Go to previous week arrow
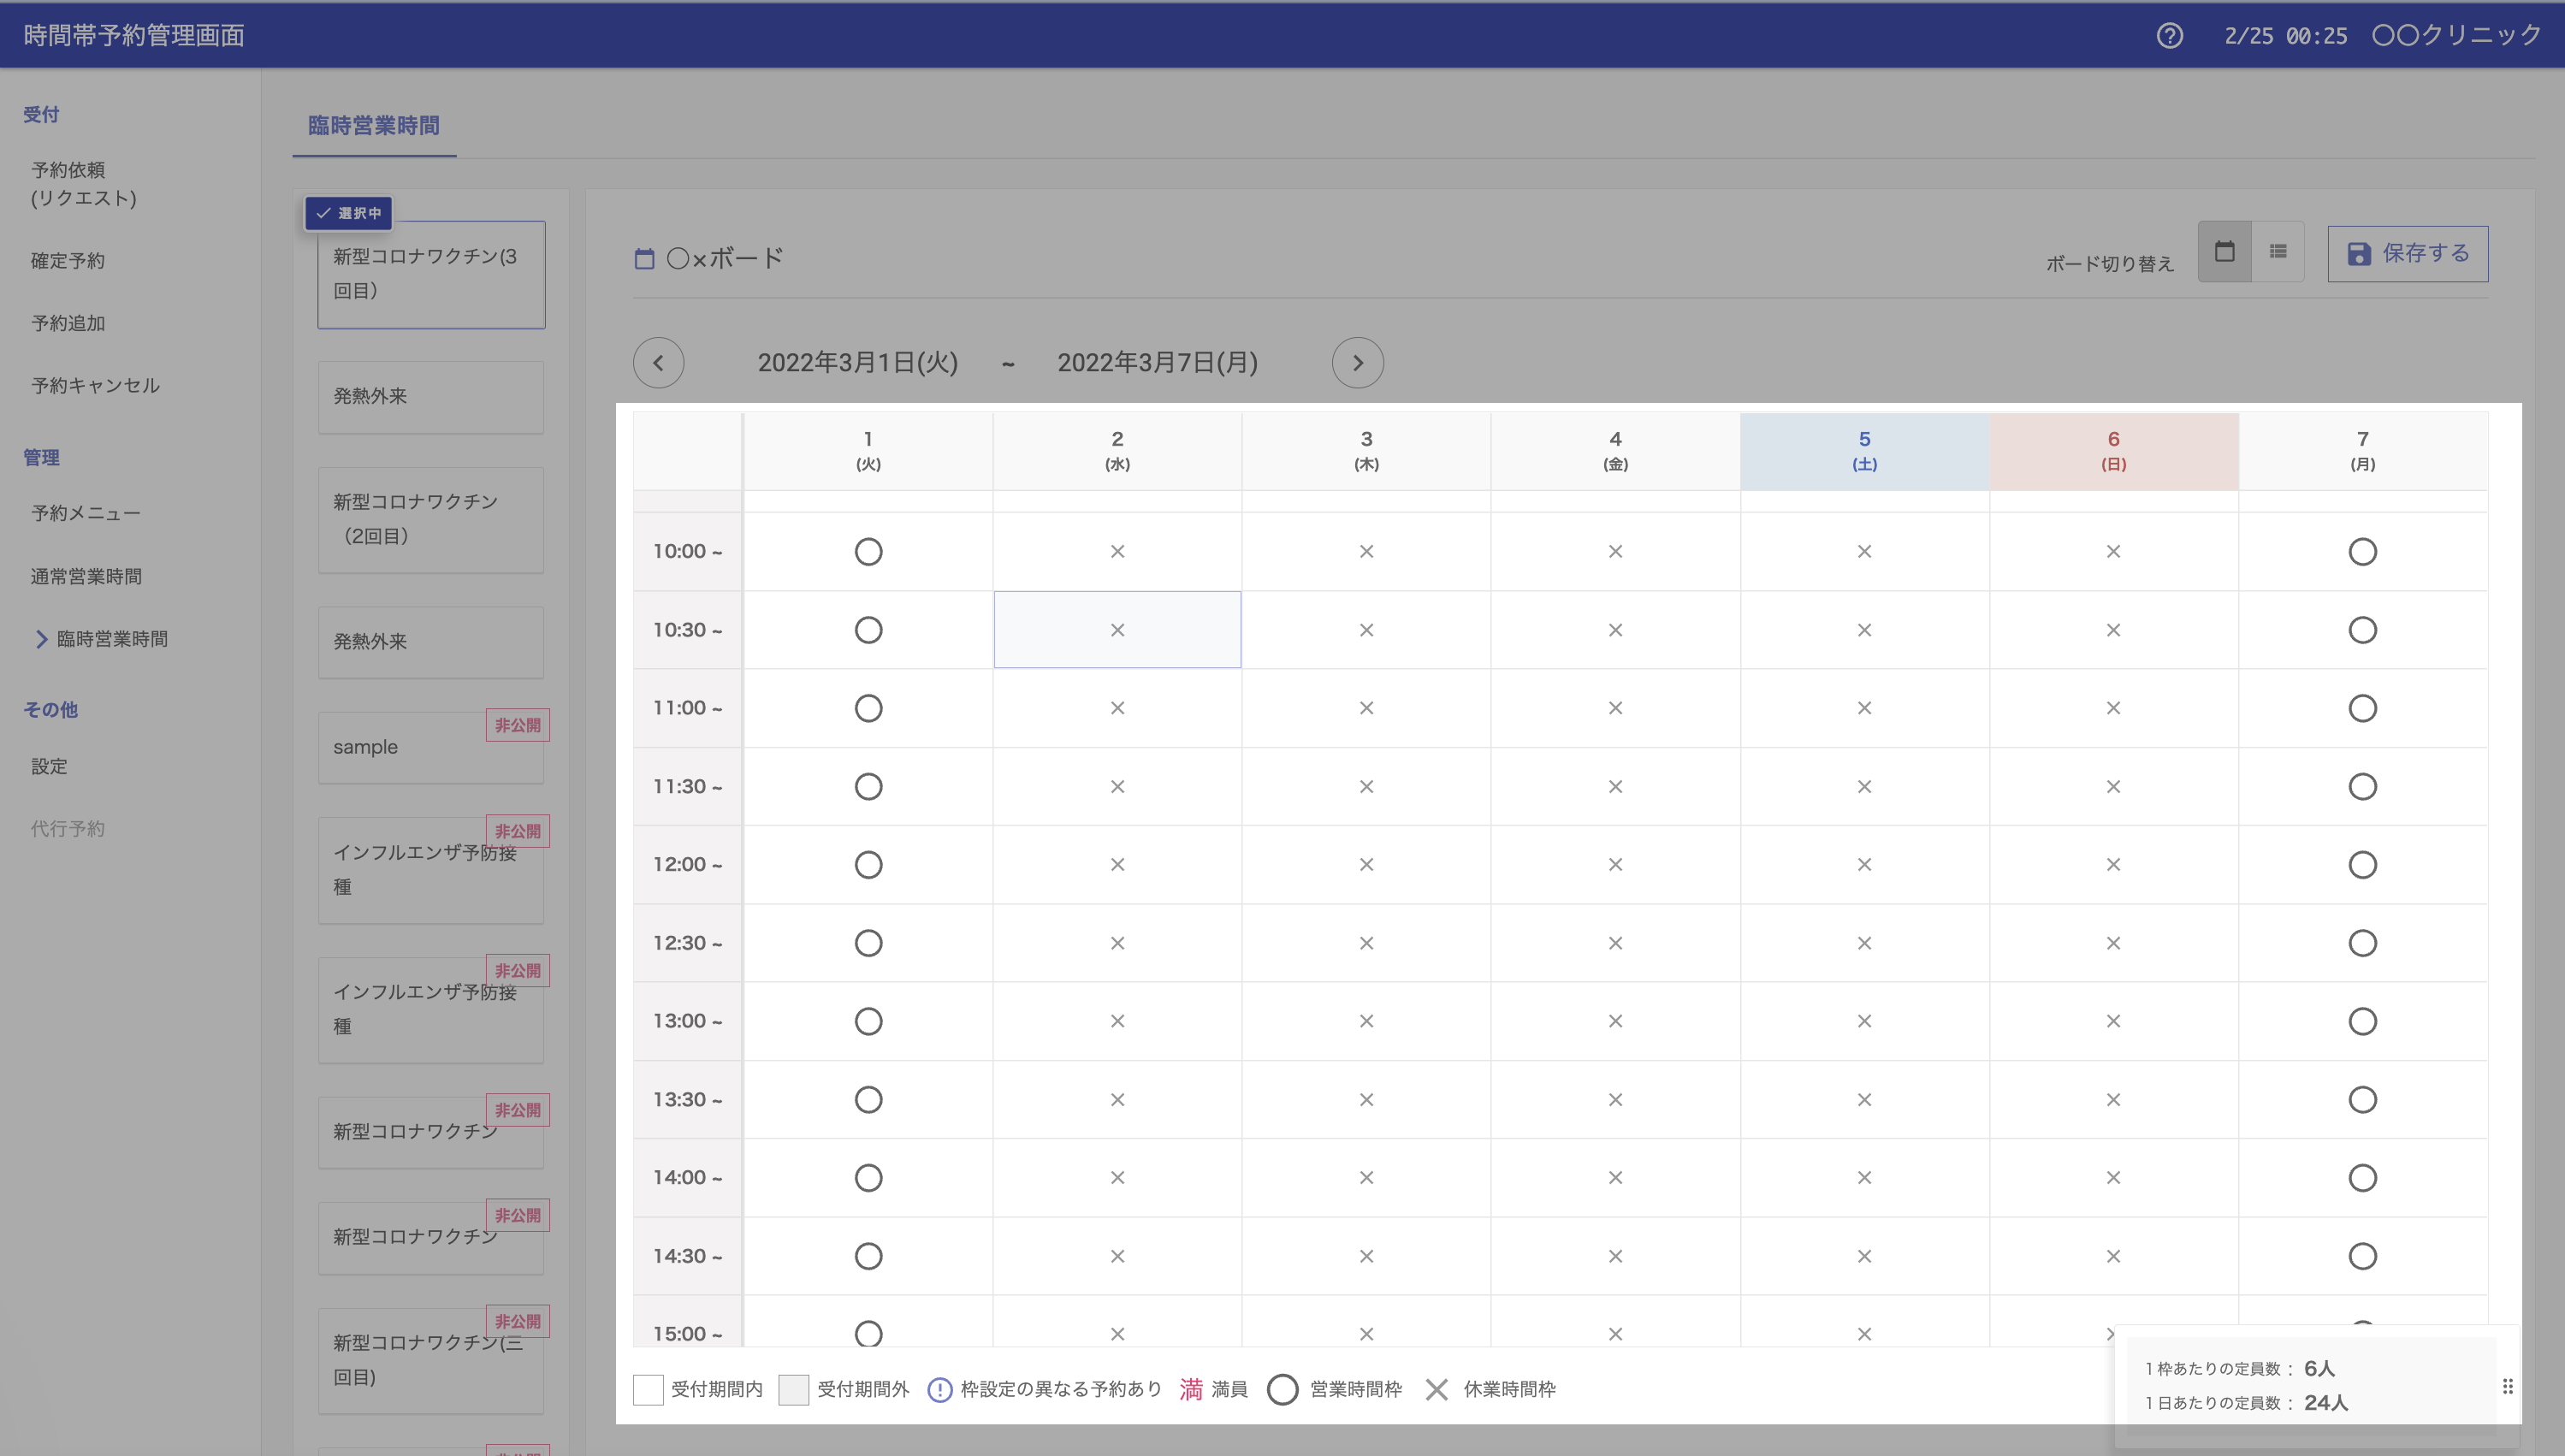Screen dimensions: 2565x1456 pyautogui.click(x=658, y=362)
